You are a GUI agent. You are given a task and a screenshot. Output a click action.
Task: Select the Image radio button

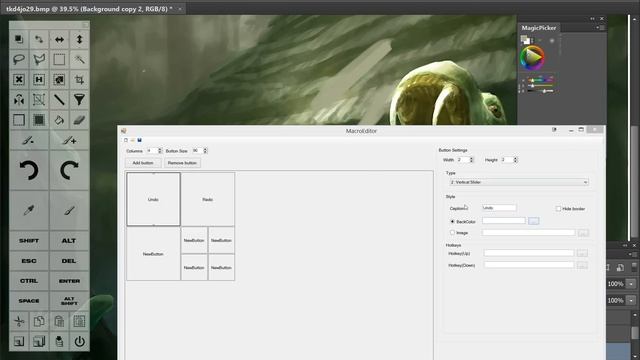(x=452, y=232)
